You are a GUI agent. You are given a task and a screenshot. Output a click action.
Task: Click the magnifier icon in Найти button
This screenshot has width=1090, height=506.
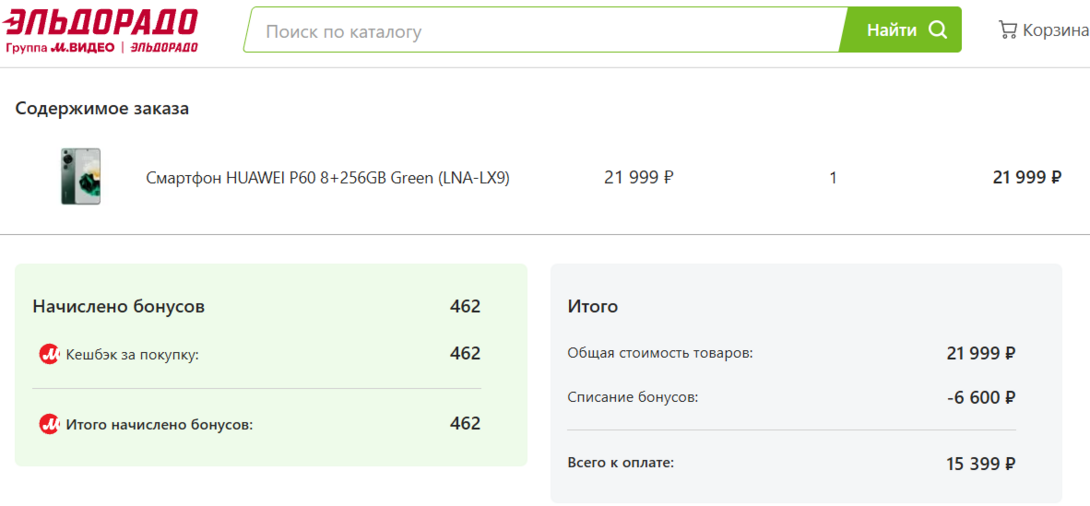pos(937,30)
